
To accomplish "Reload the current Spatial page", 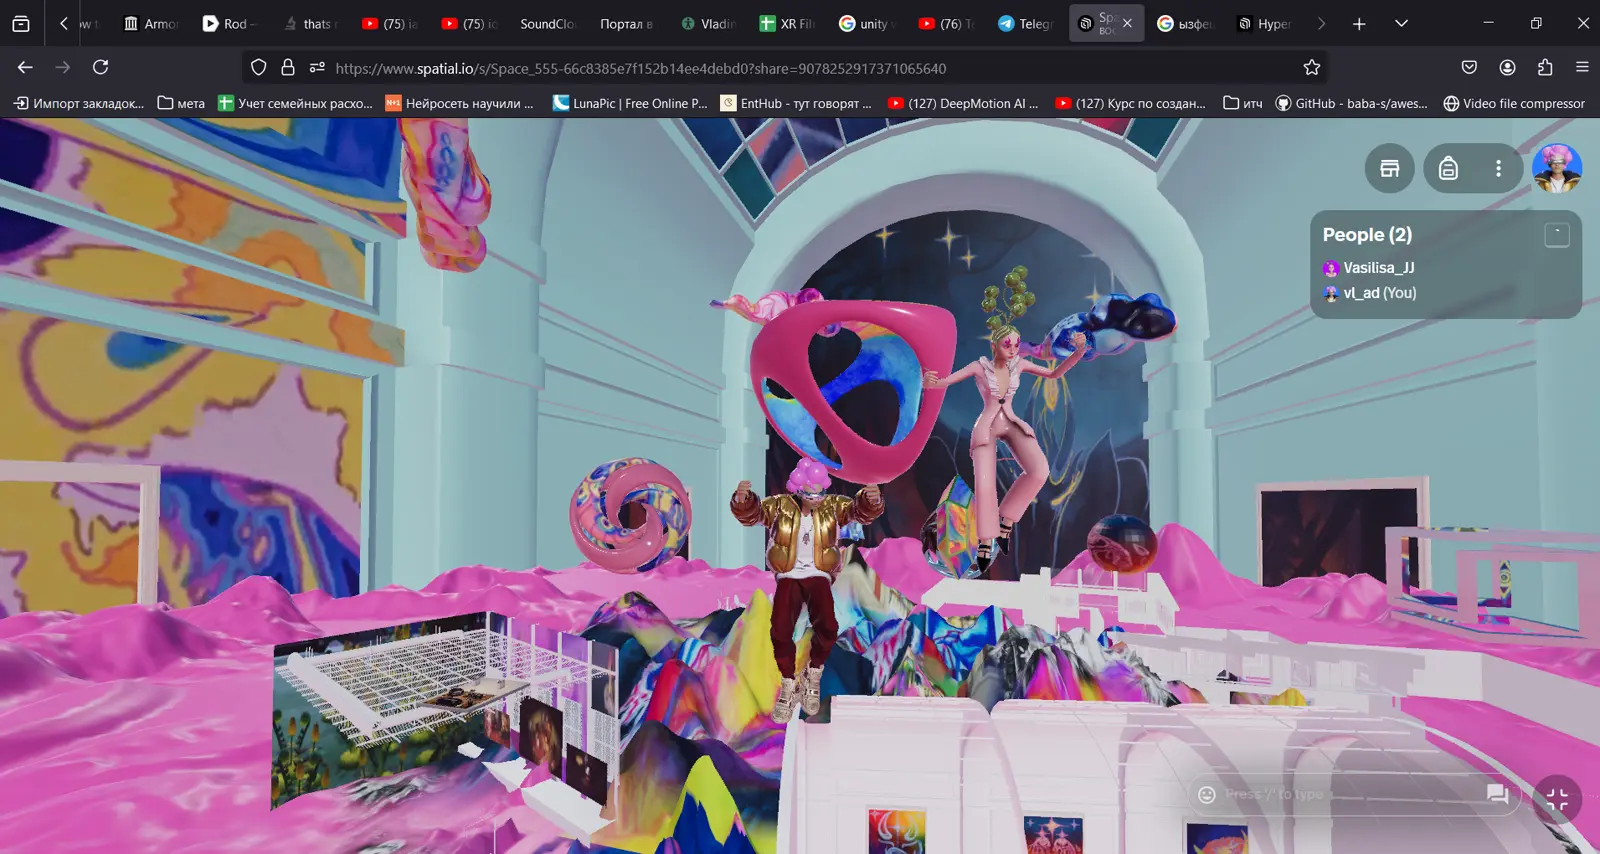I will pos(101,67).
